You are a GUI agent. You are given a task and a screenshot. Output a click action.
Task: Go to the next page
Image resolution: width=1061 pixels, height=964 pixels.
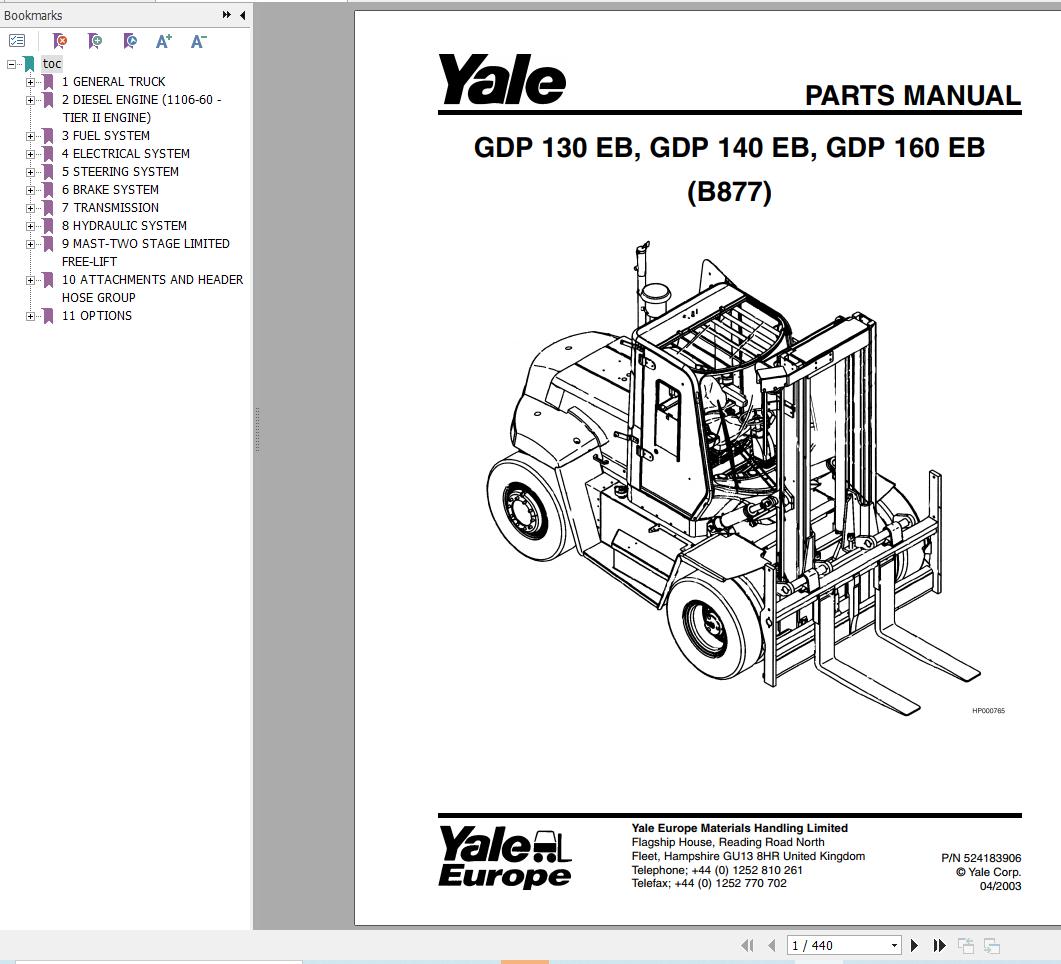(914, 945)
